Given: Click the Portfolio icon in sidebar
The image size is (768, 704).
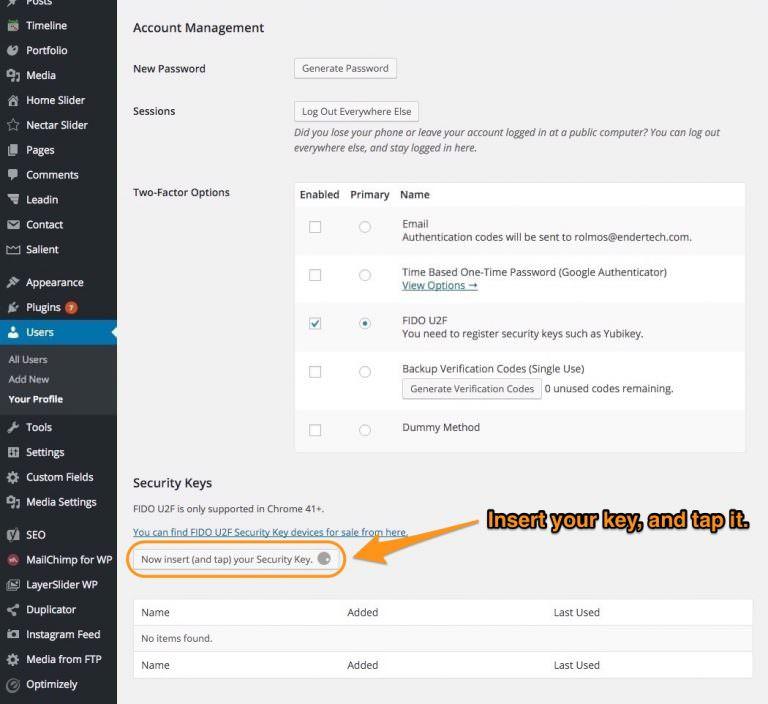Looking at the screenshot, I should point(13,50).
